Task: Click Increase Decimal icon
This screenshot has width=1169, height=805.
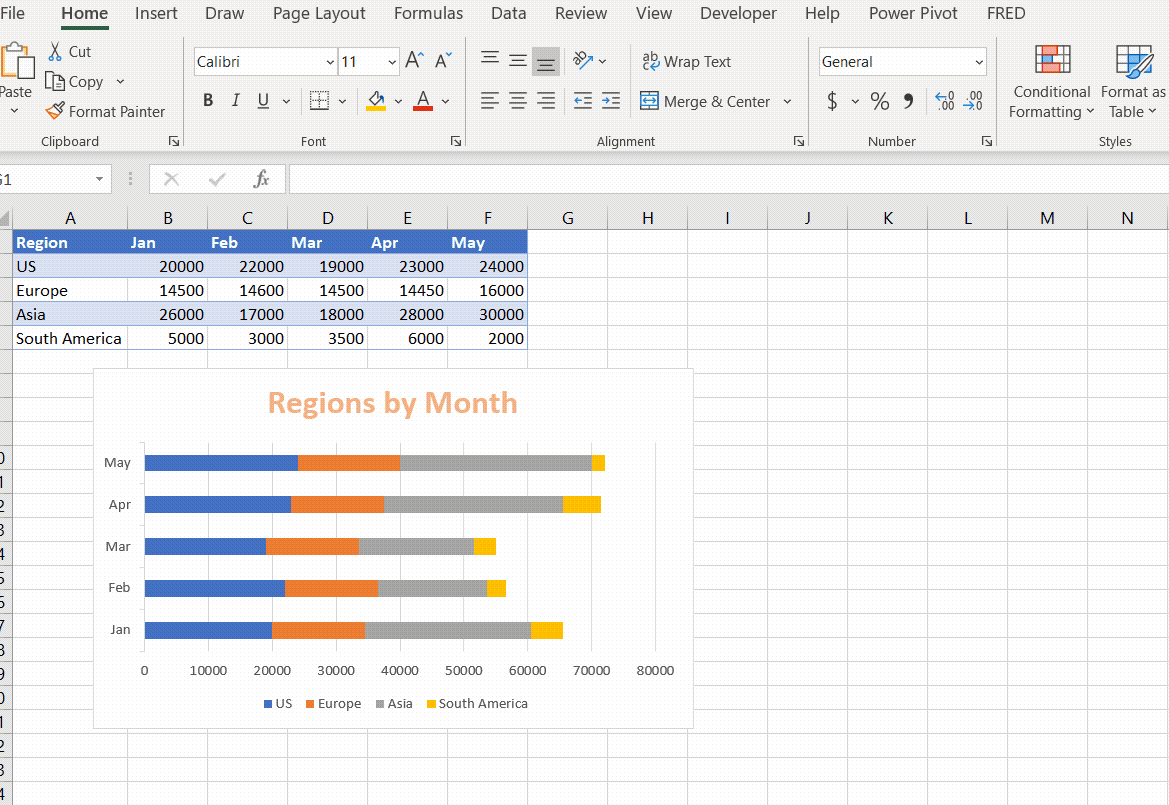Action: [x=945, y=101]
